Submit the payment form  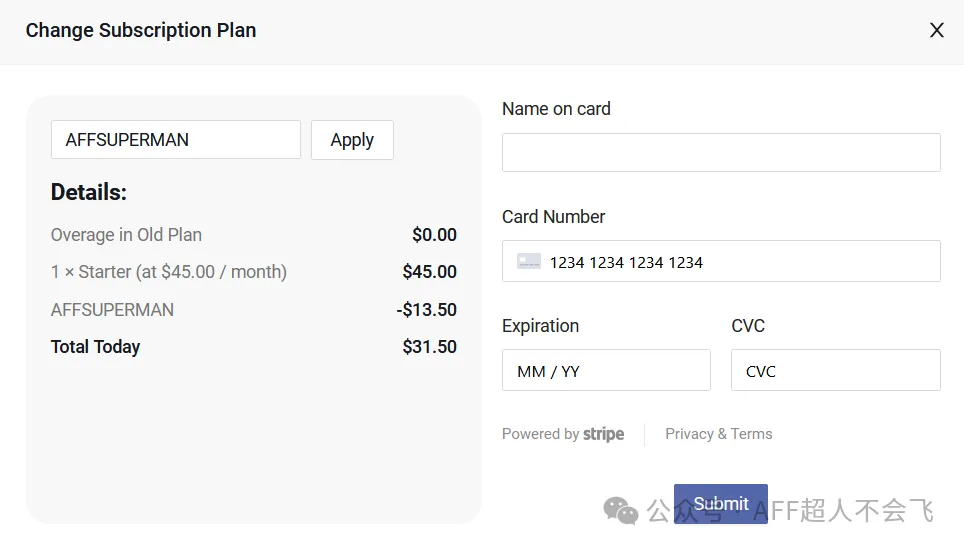tap(720, 504)
